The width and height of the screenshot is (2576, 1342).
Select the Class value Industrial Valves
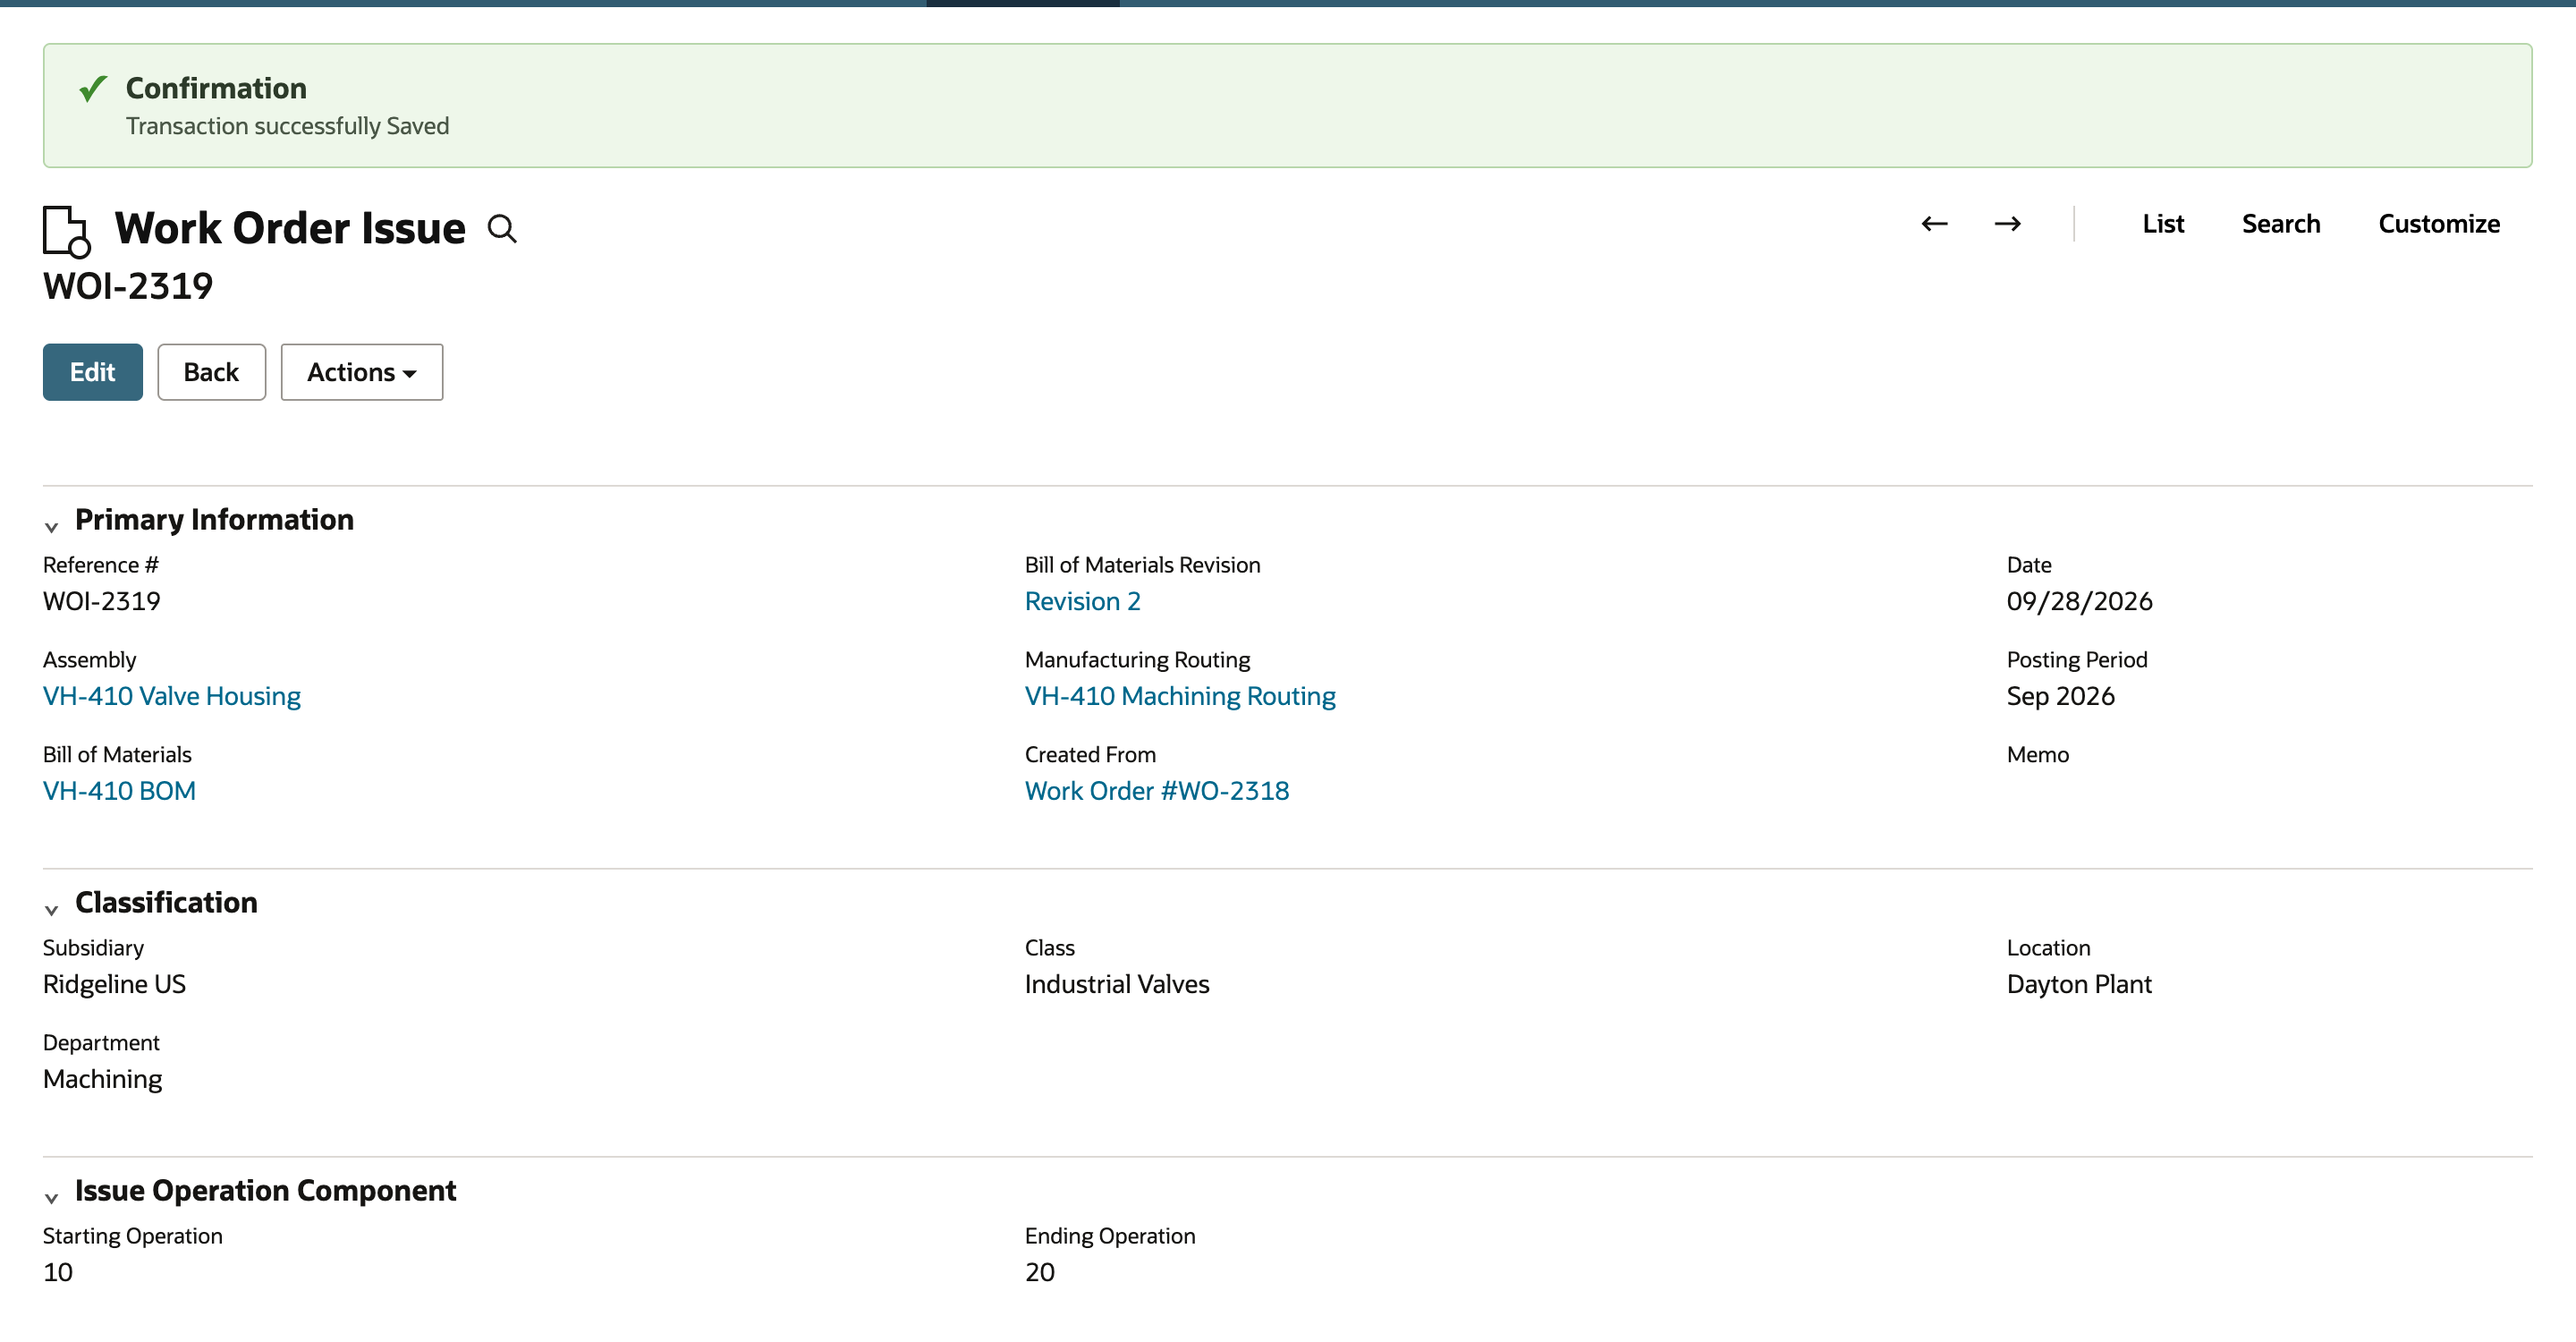(1117, 984)
